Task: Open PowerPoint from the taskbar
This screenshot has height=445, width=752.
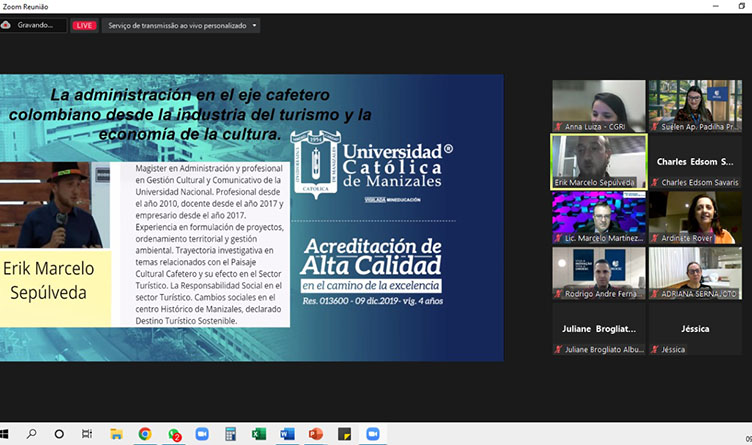Action: point(316,434)
